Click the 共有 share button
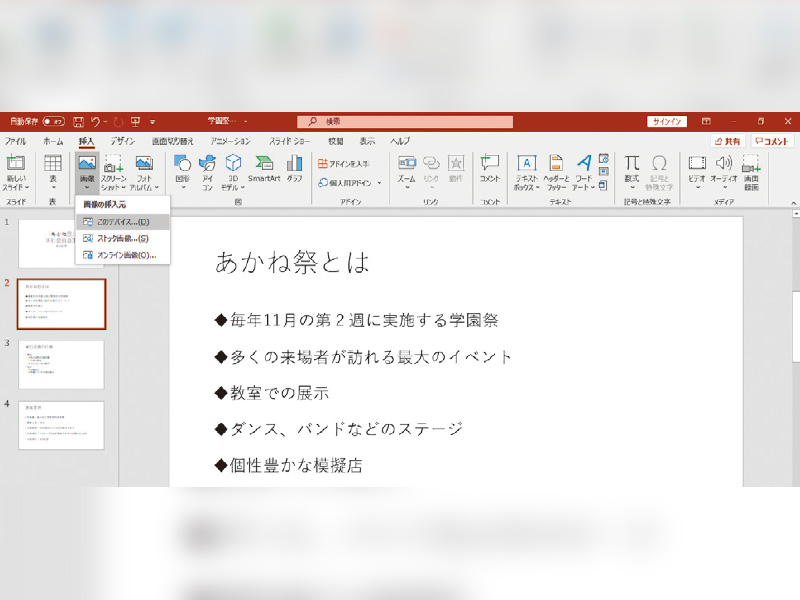Viewport: 800px width, 600px height. pos(728,142)
